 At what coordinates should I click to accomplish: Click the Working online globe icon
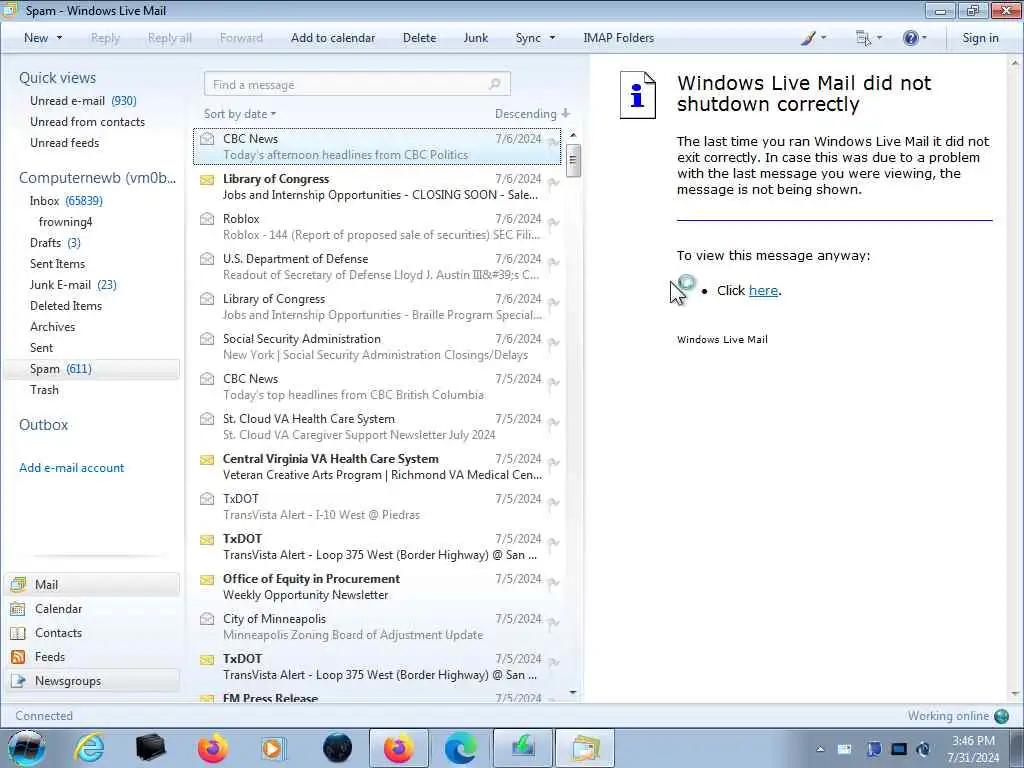1001,716
